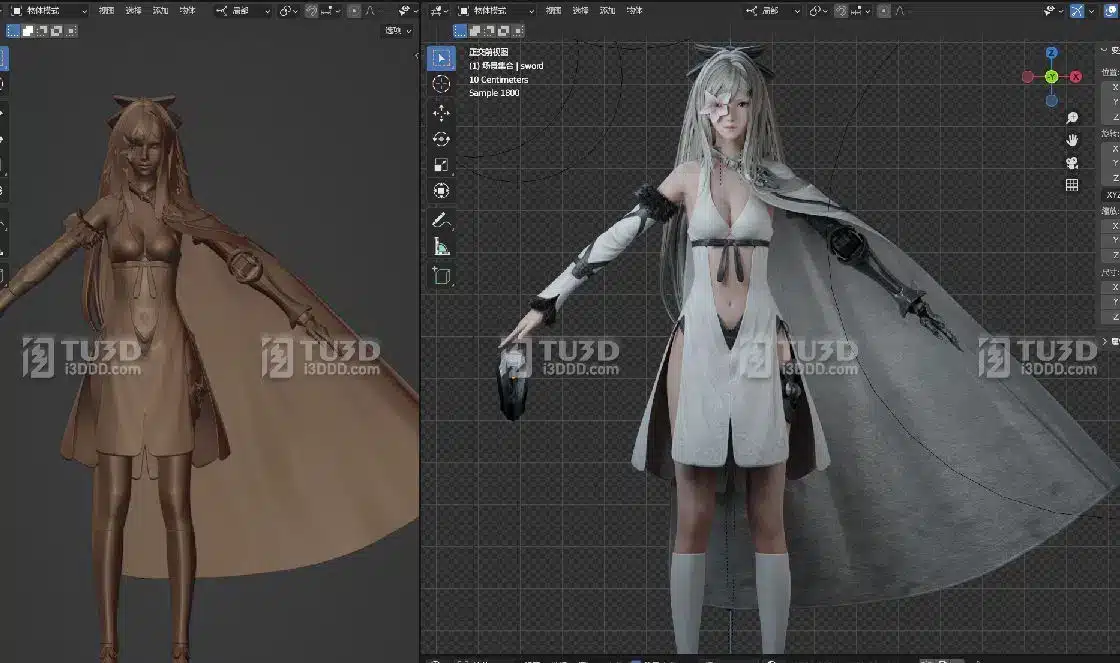This screenshot has width=1120, height=663.
Task: Activate the Move tool in right viewport
Action: 441,113
